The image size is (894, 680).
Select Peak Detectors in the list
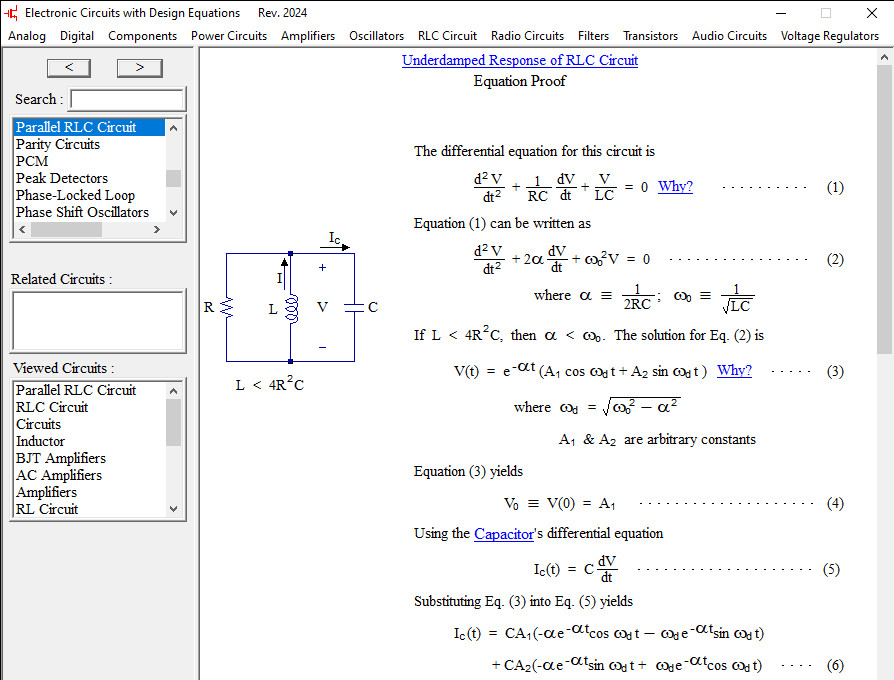click(x=89, y=178)
